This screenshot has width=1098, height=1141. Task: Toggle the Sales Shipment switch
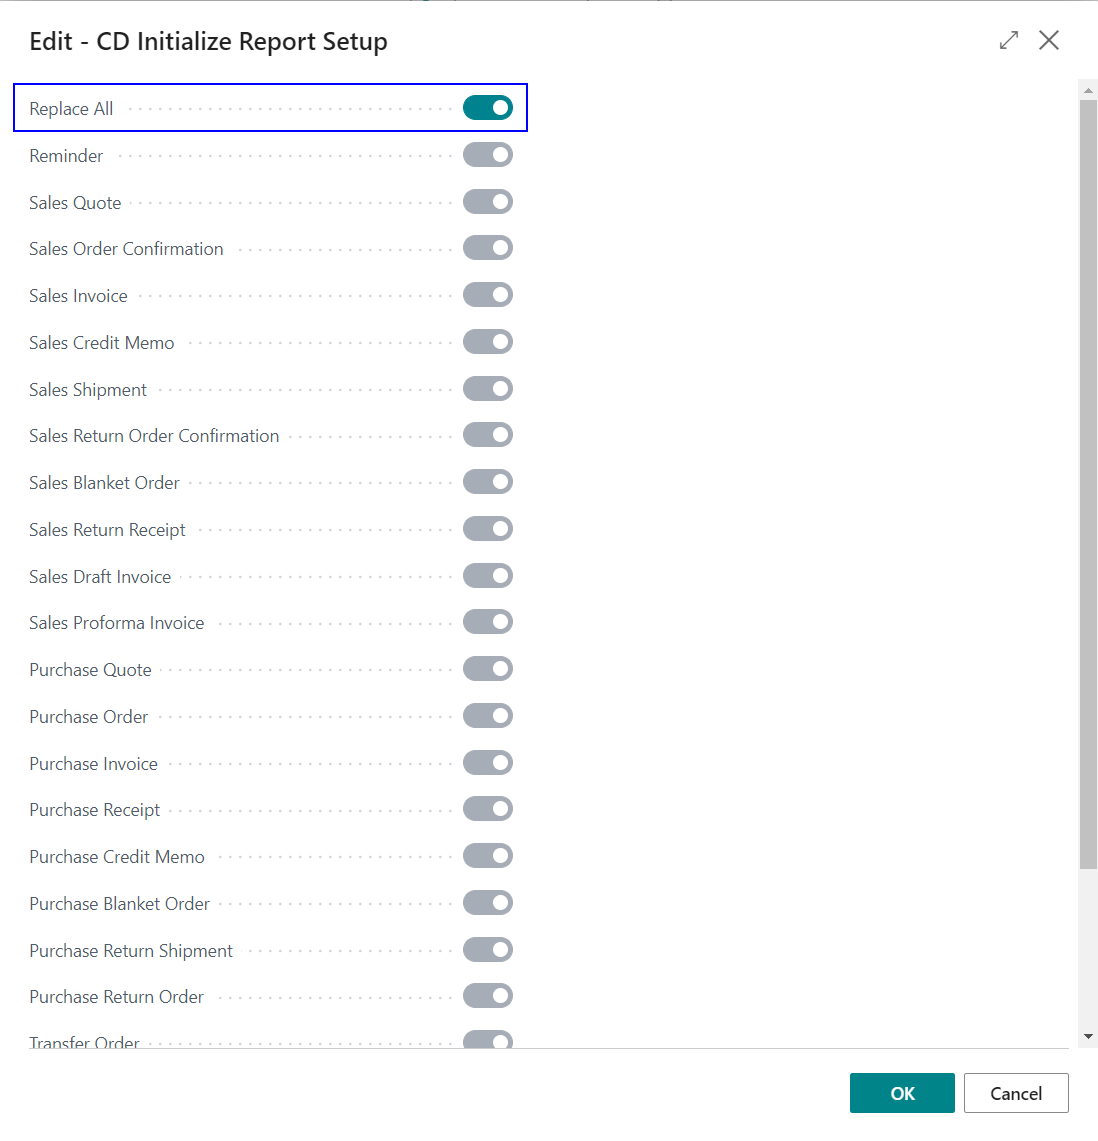(x=488, y=389)
